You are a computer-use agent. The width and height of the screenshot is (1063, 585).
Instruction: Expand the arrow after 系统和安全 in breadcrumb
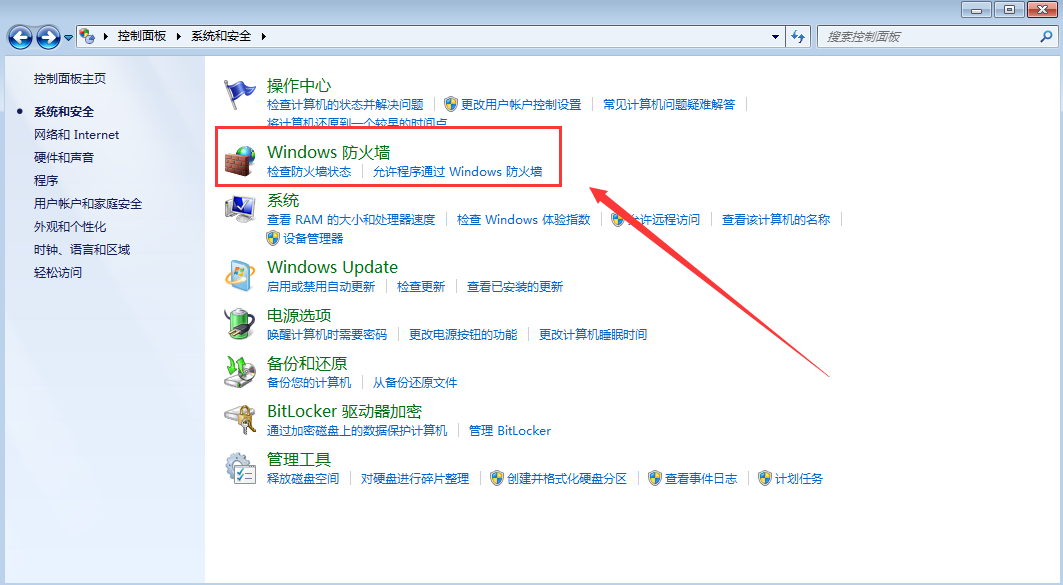pyautogui.click(x=264, y=36)
